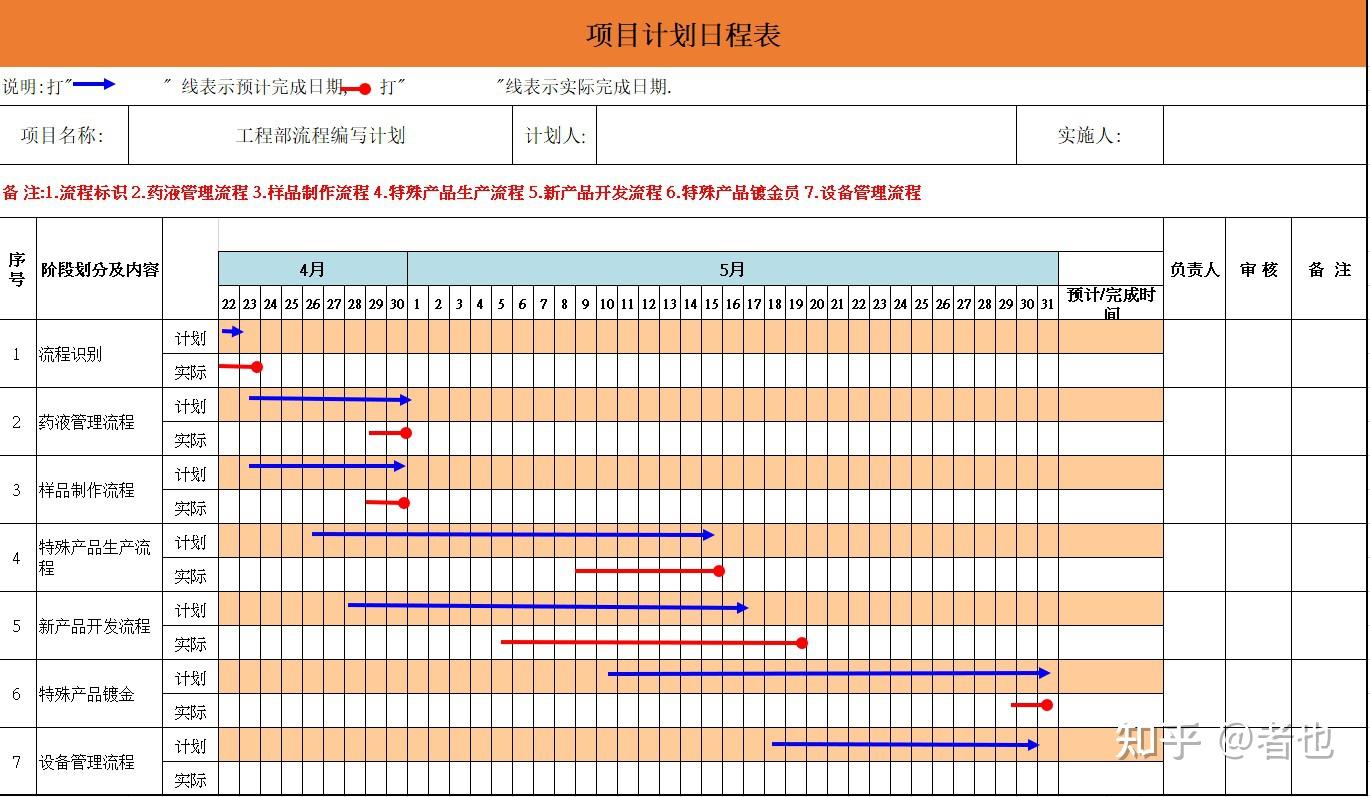Select the 计划人: label cell

(x=555, y=136)
